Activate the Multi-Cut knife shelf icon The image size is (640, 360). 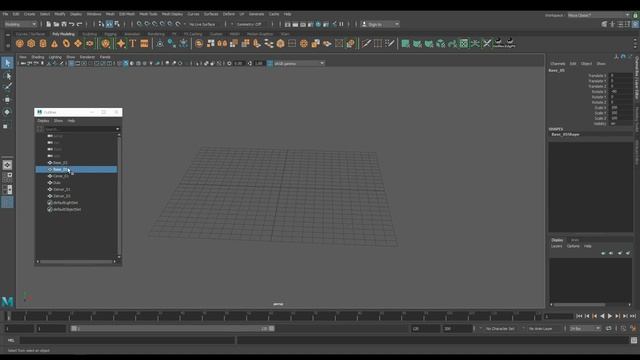click(x=366, y=43)
